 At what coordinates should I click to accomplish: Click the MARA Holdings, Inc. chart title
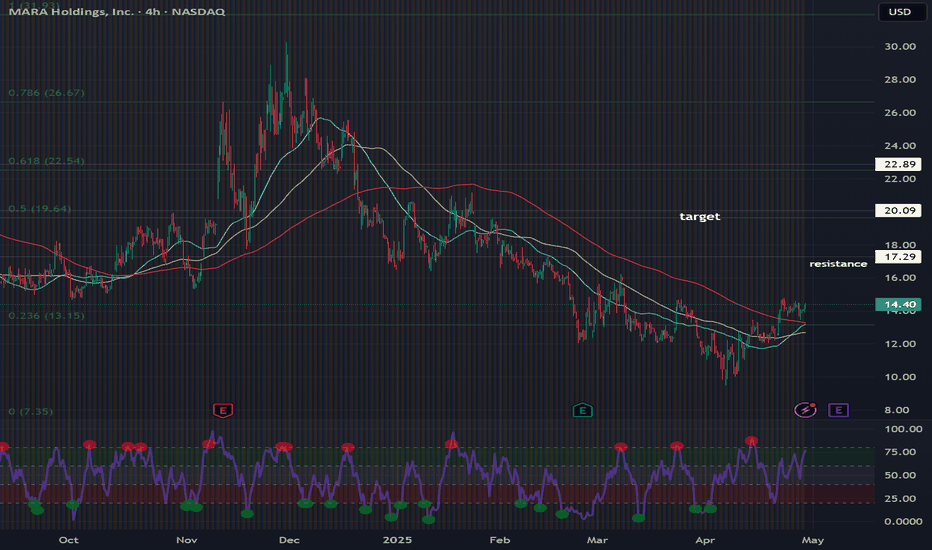117,11
